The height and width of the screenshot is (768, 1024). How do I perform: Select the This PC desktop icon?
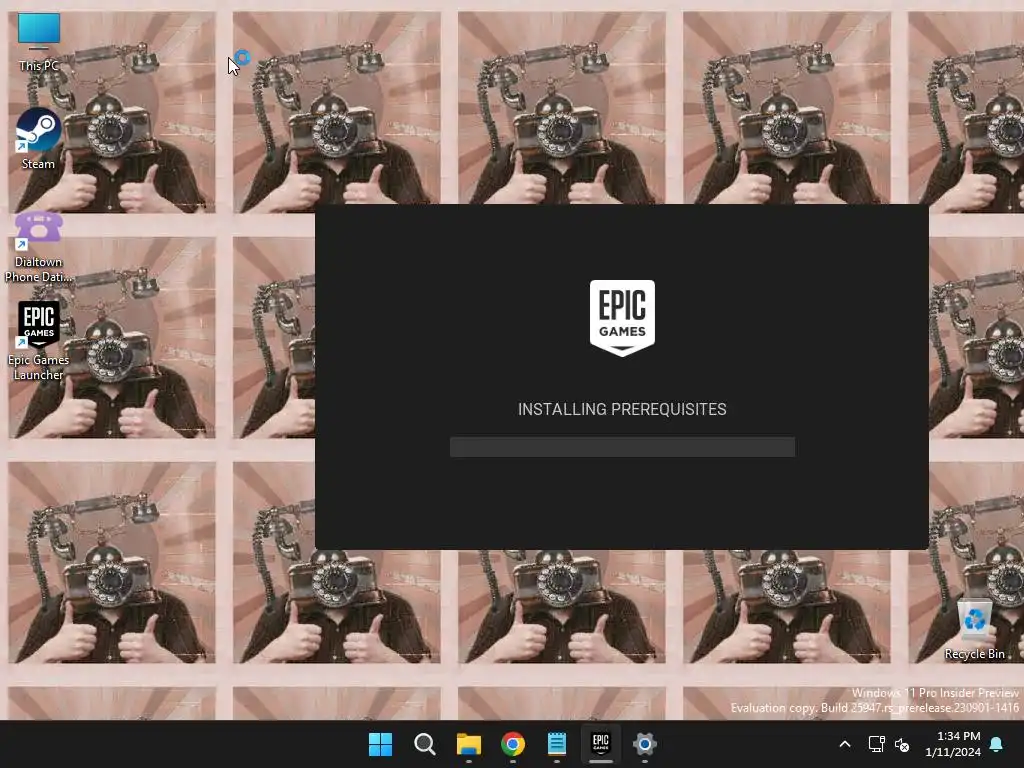[x=39, y=42]
